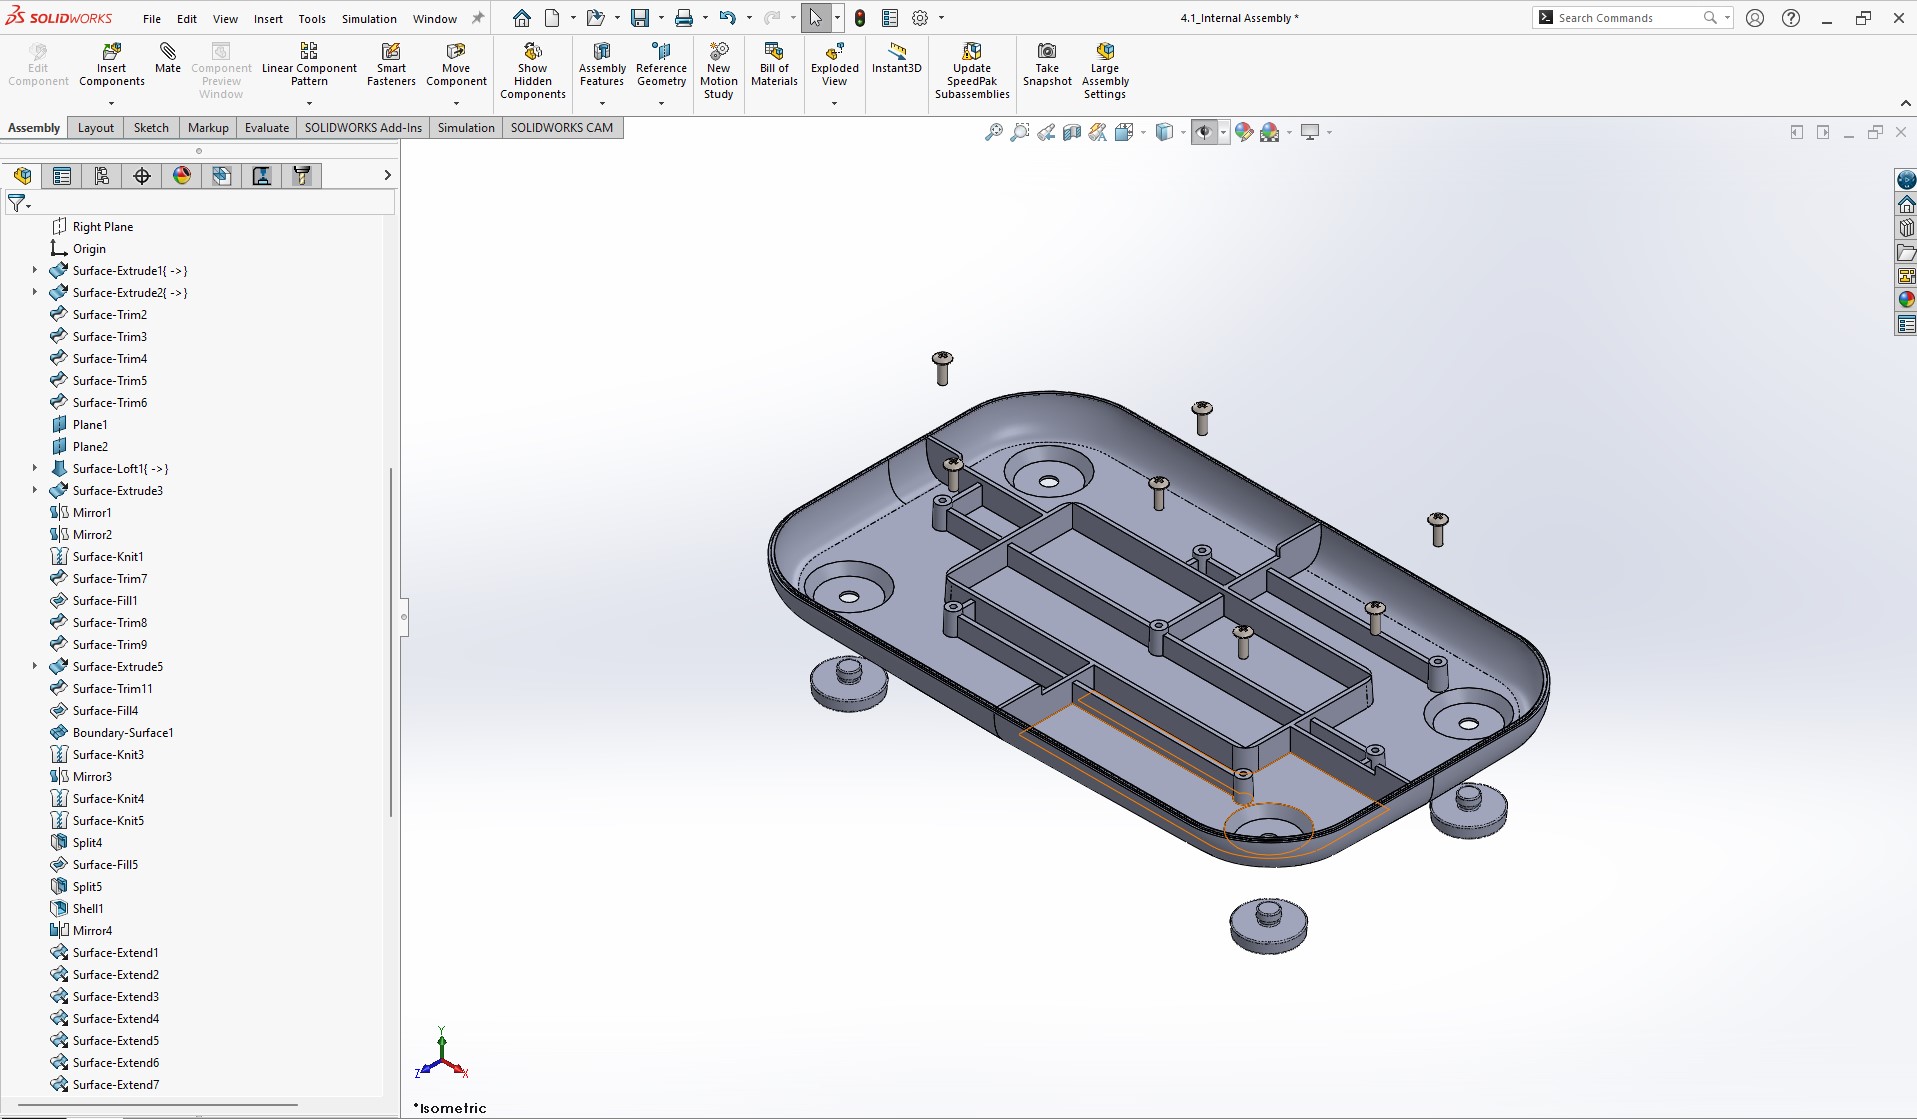The height and width of the screenshot is (1119, 1917).
Task: Open the Smart Fasteners tool
Action: pos(391,64)
